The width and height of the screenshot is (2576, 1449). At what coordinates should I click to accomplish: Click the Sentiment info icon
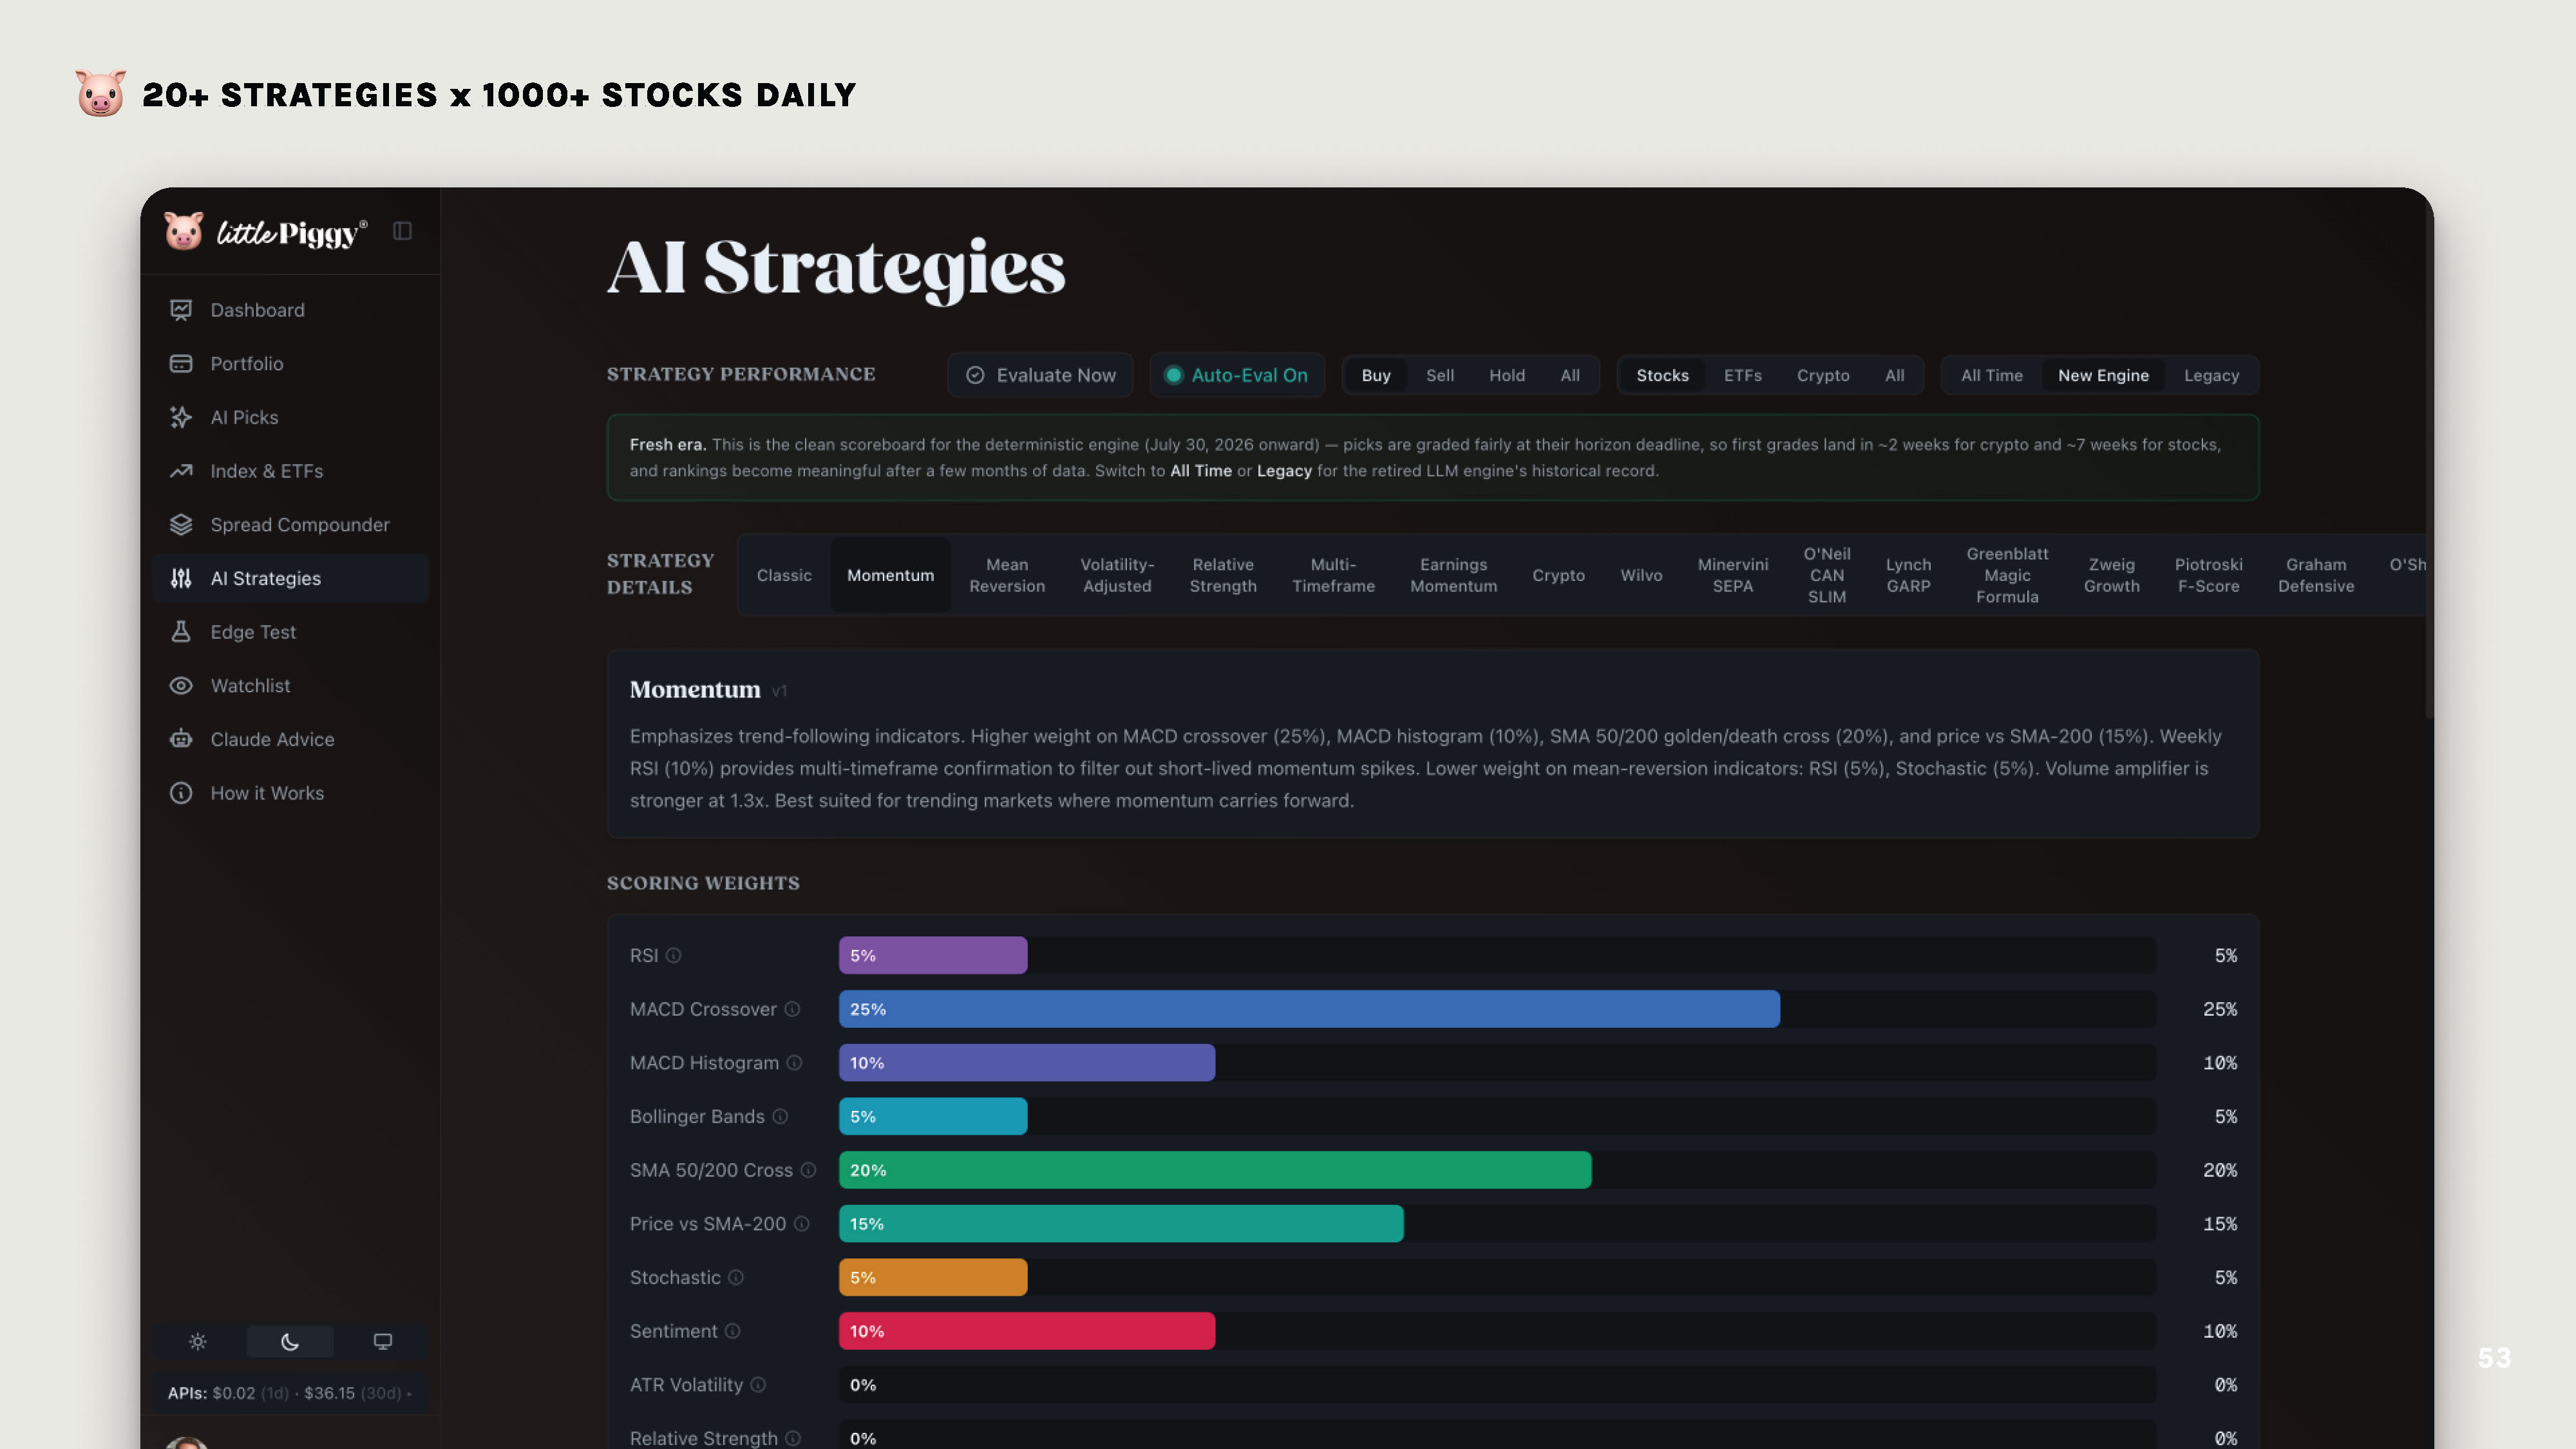pyautogui.click(x=732, y=1331)
